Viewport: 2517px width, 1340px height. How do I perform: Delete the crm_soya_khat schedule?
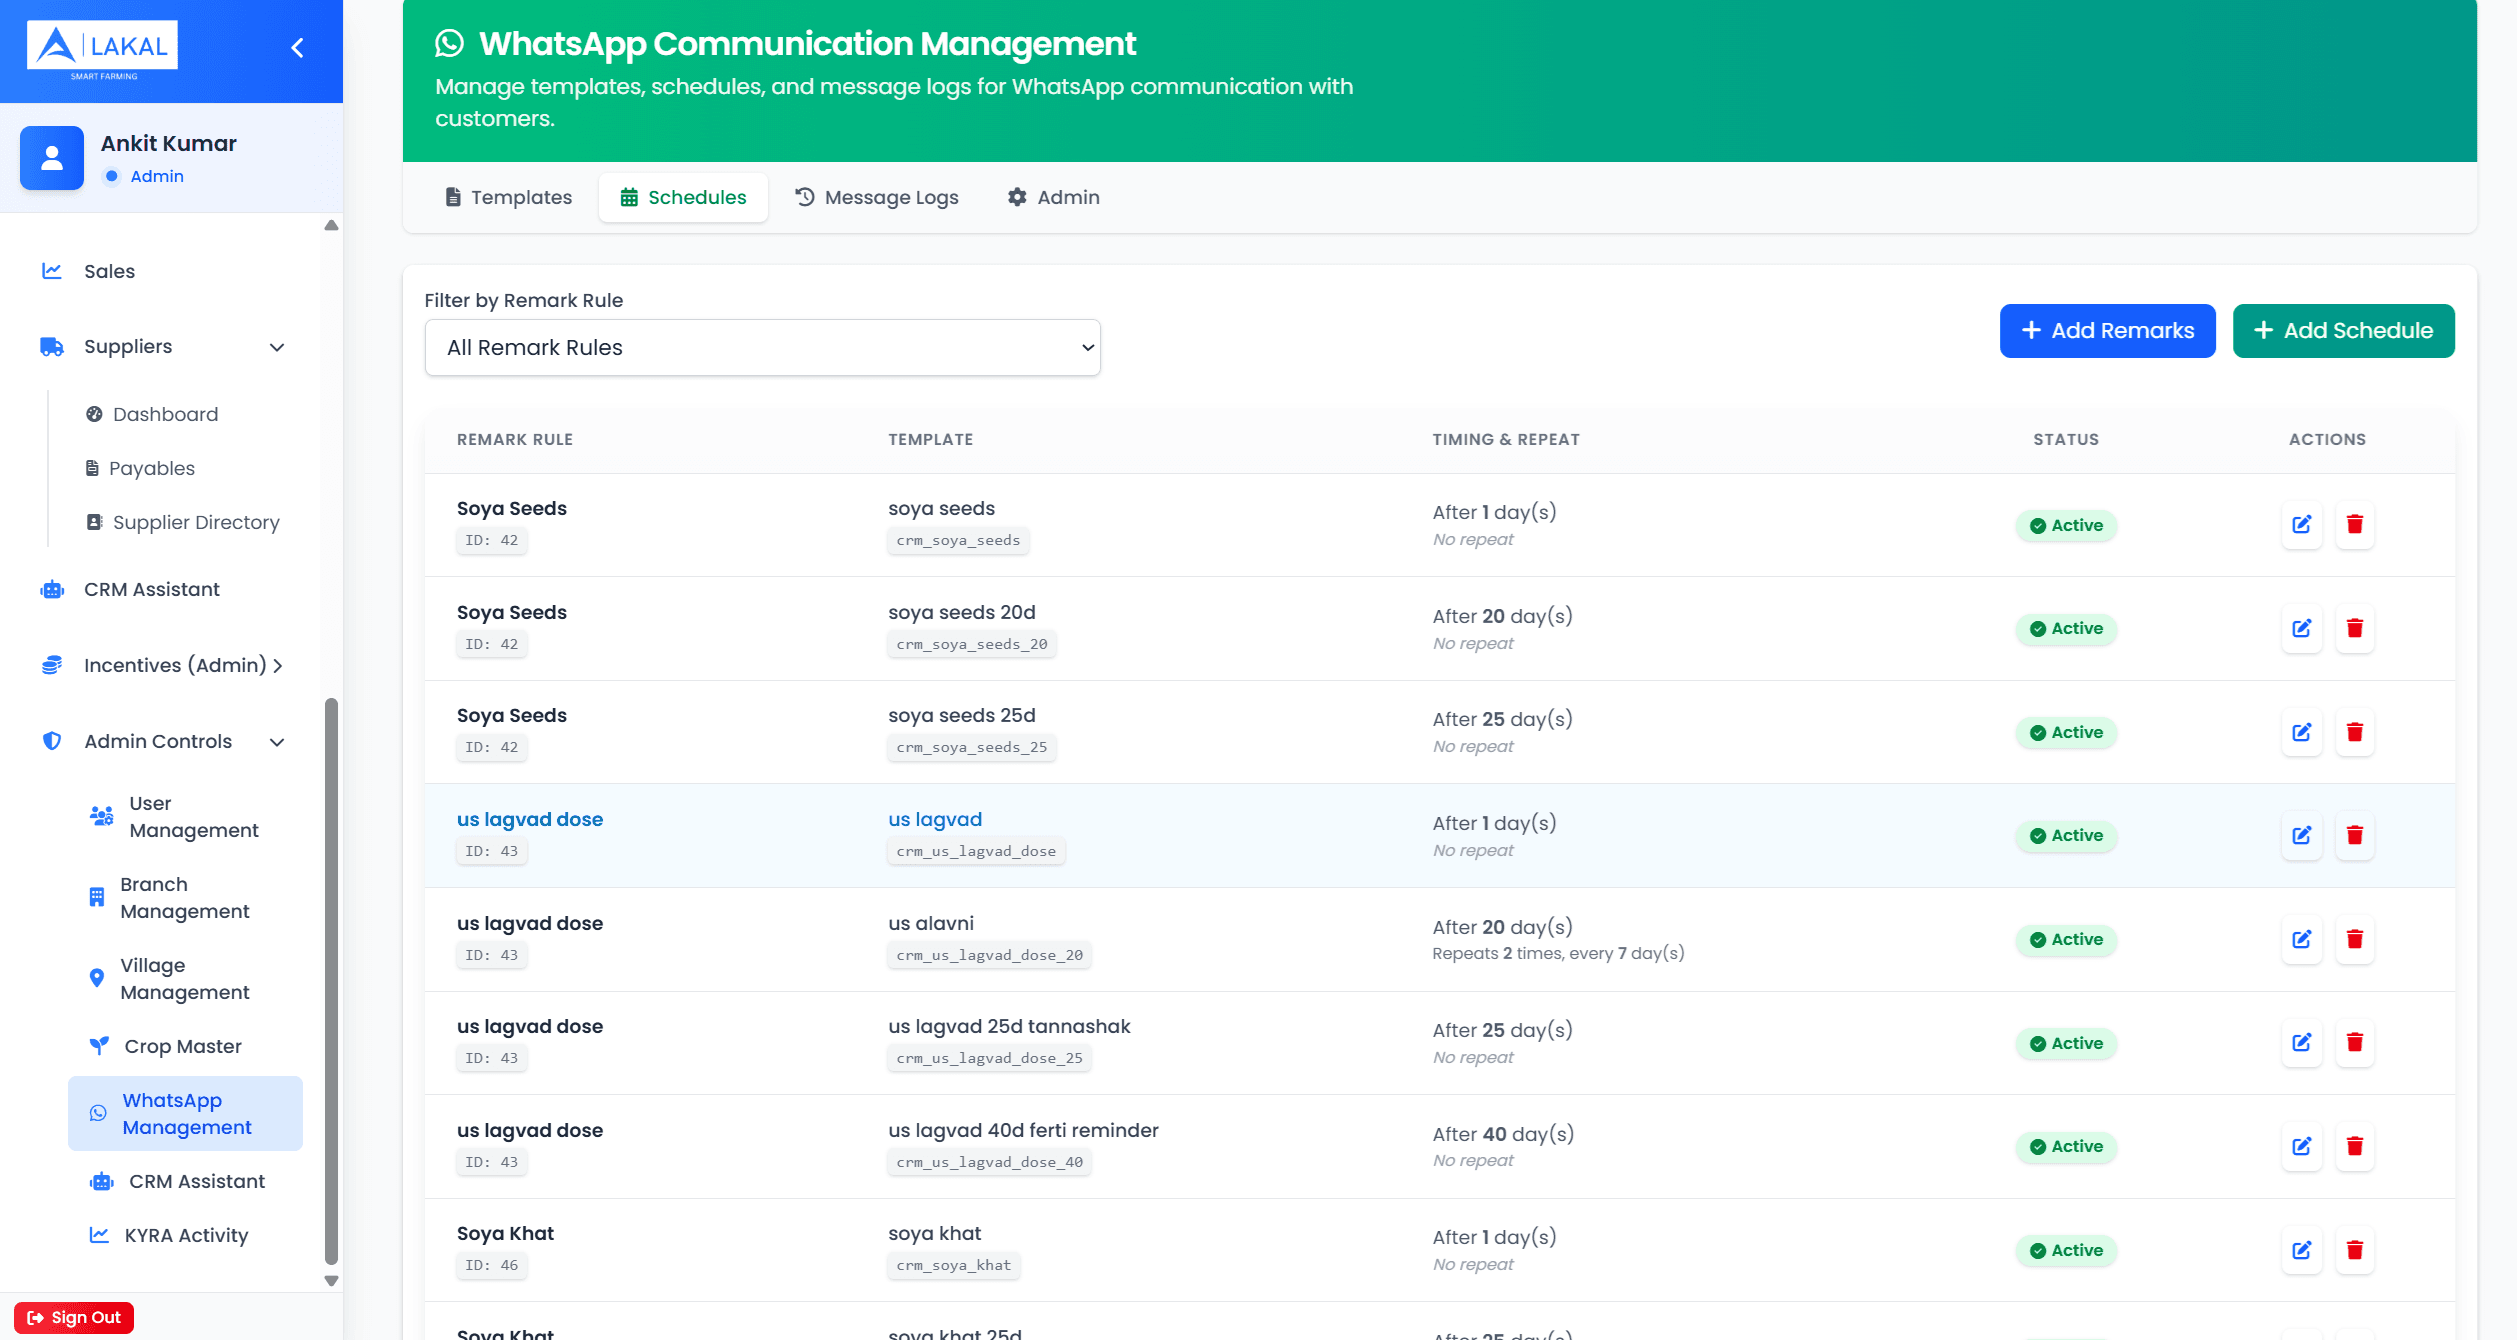click(2355, 1250)
